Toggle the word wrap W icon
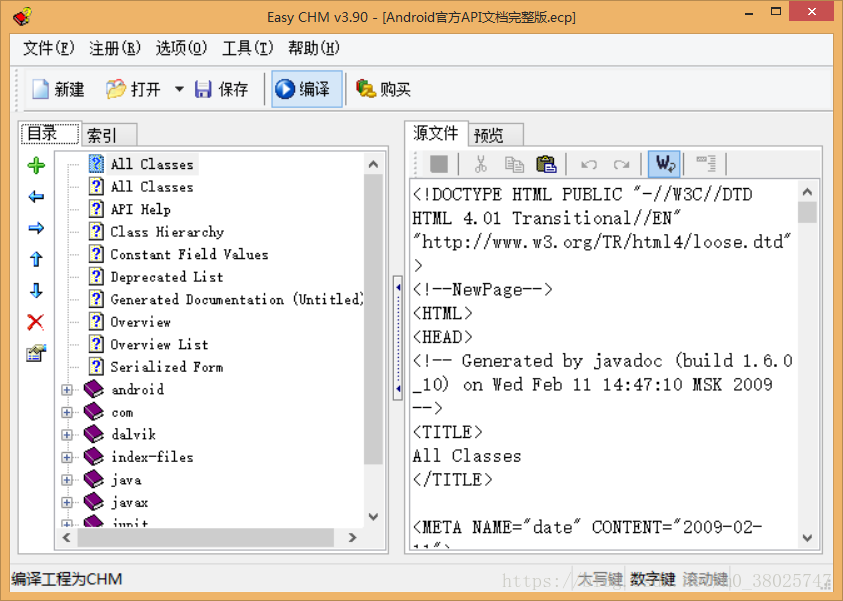Image resolution: width=843 pixels, height=601 pixels. tap(665, 164)
